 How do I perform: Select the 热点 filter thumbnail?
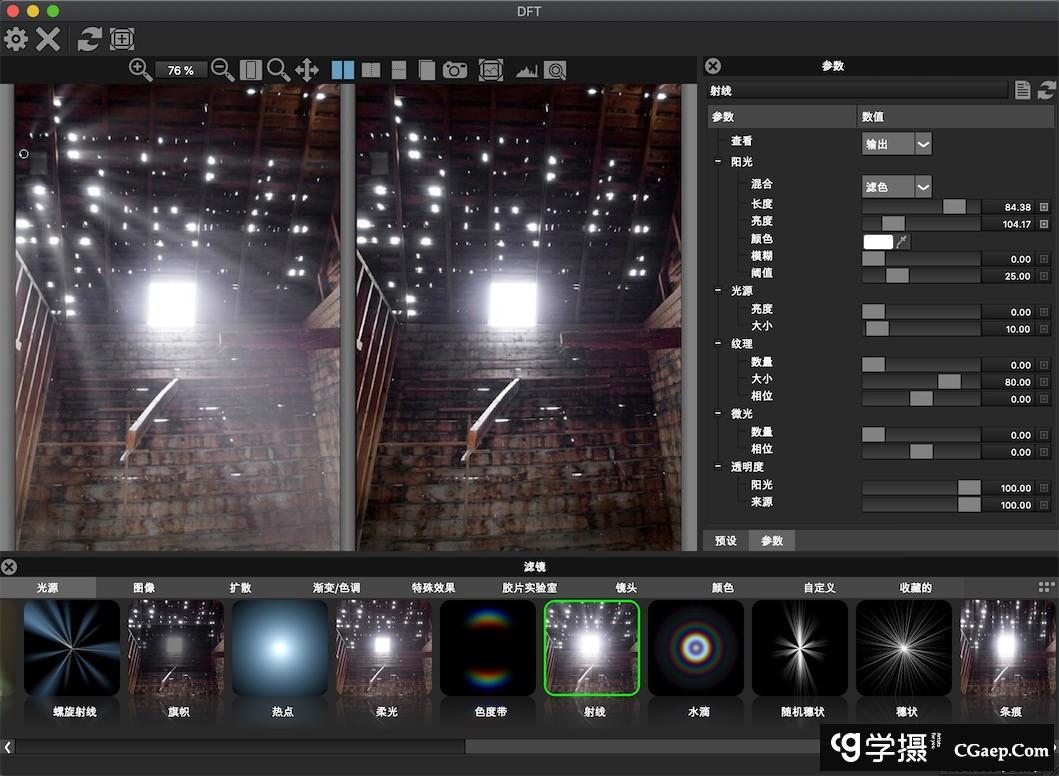280,648
